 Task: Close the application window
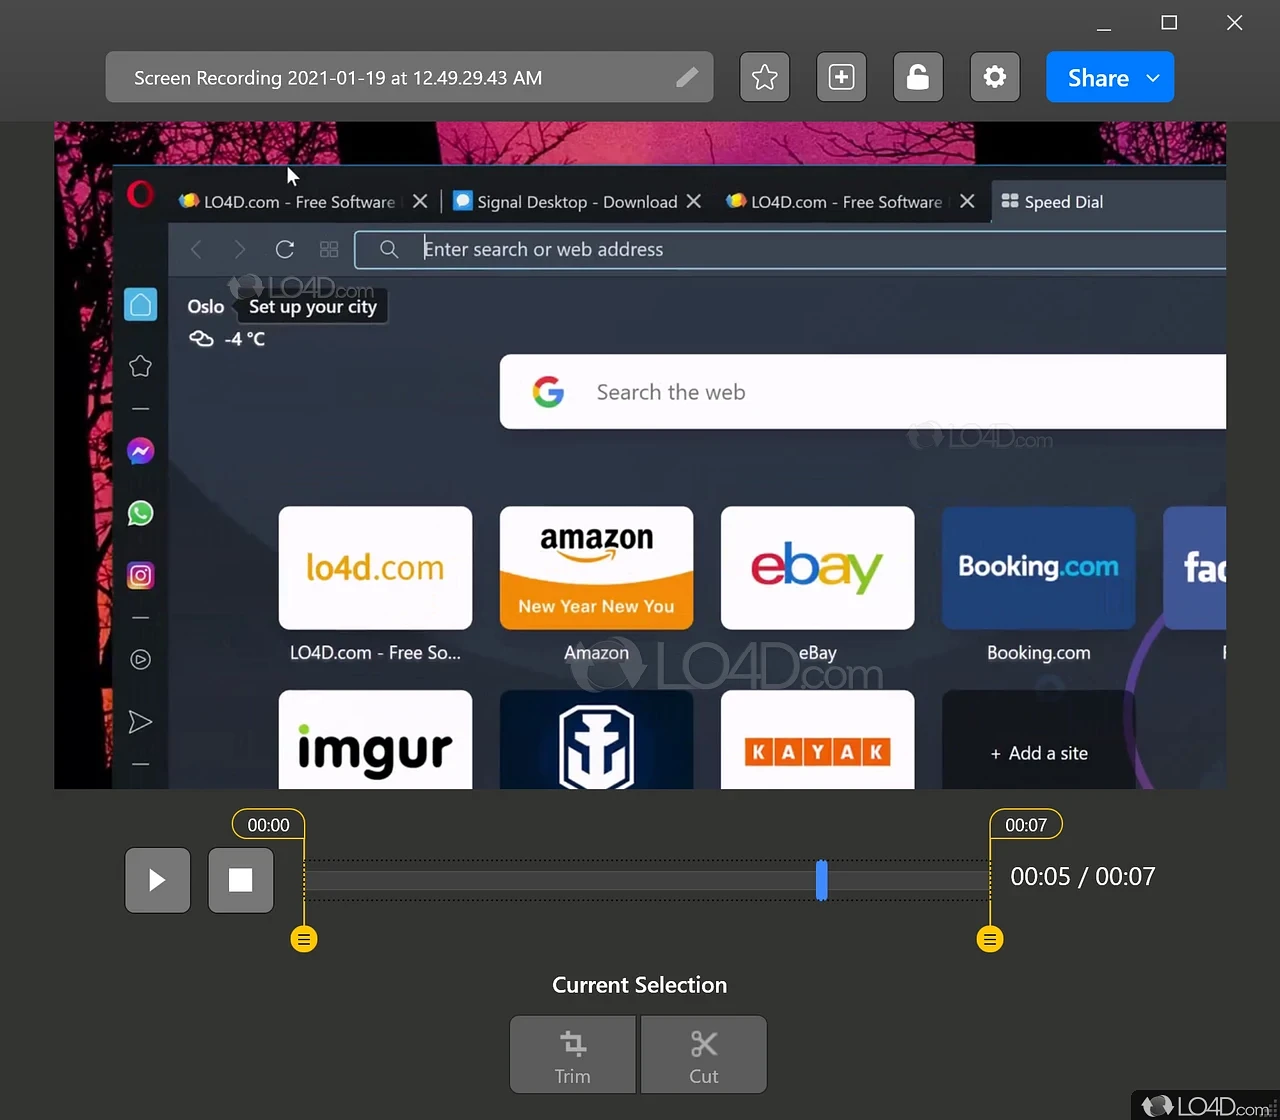click(1235, 22)
